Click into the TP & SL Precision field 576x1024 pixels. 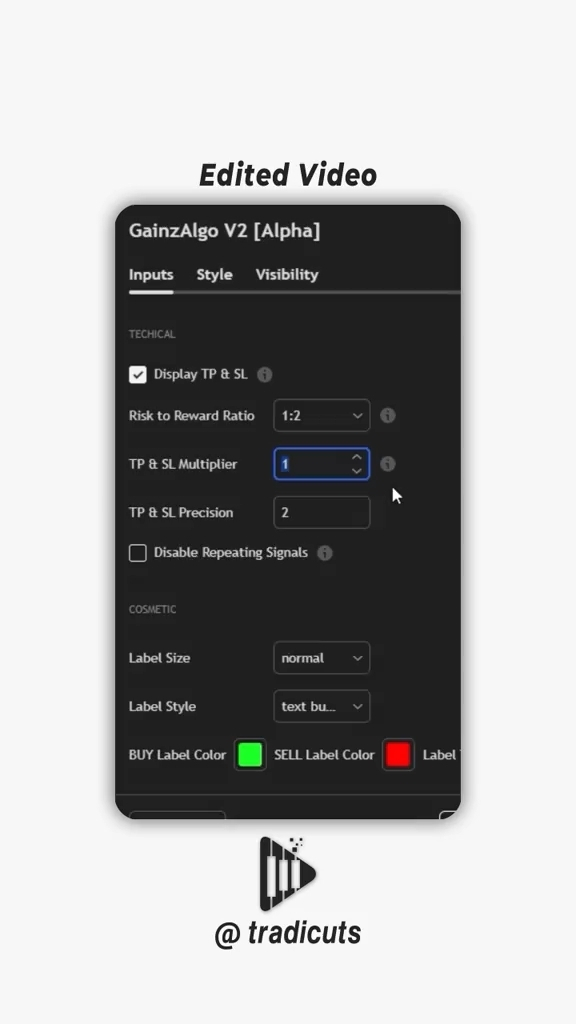point(321,512)
